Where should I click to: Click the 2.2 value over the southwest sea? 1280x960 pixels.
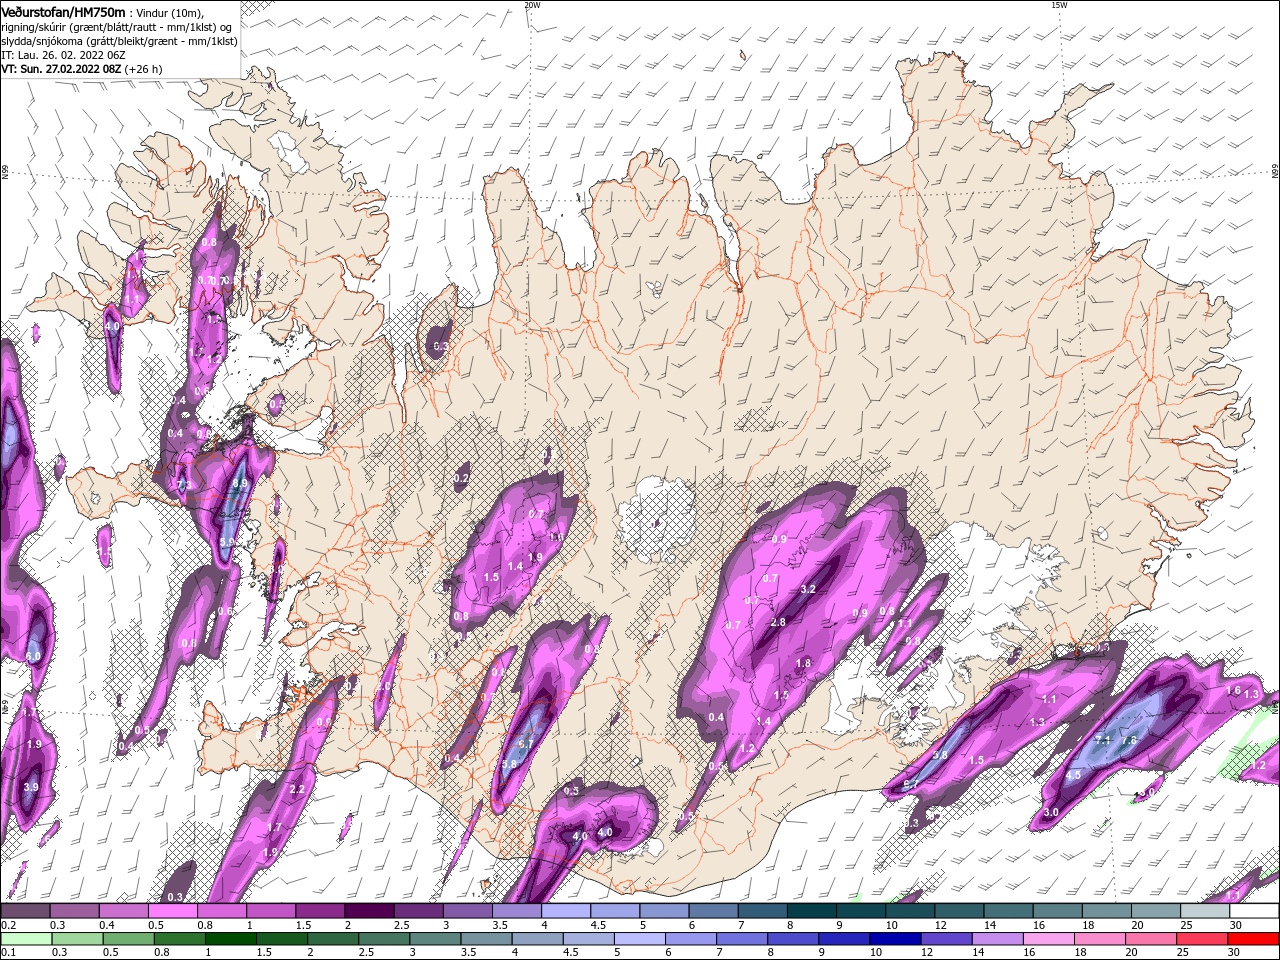coord(296,789)
